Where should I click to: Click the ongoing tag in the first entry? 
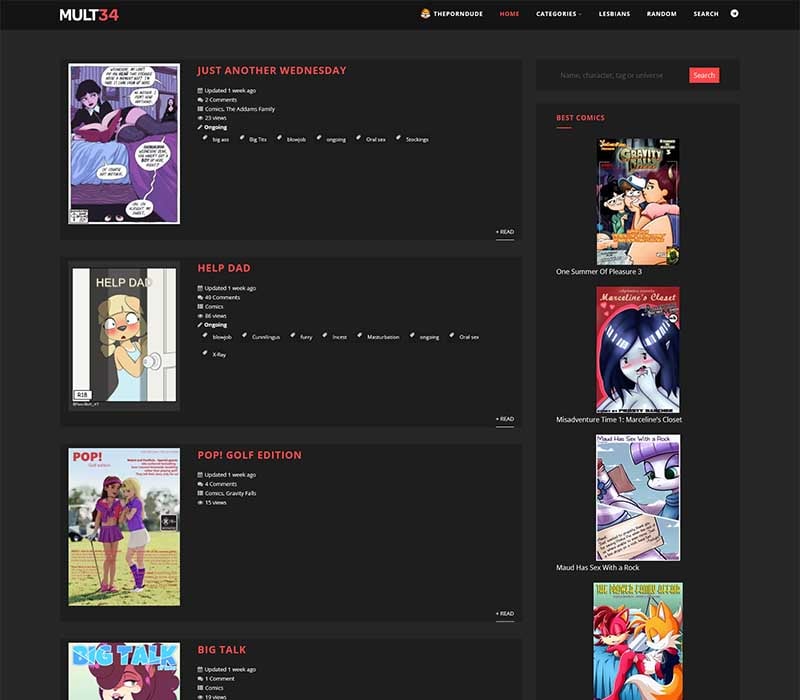336,139
